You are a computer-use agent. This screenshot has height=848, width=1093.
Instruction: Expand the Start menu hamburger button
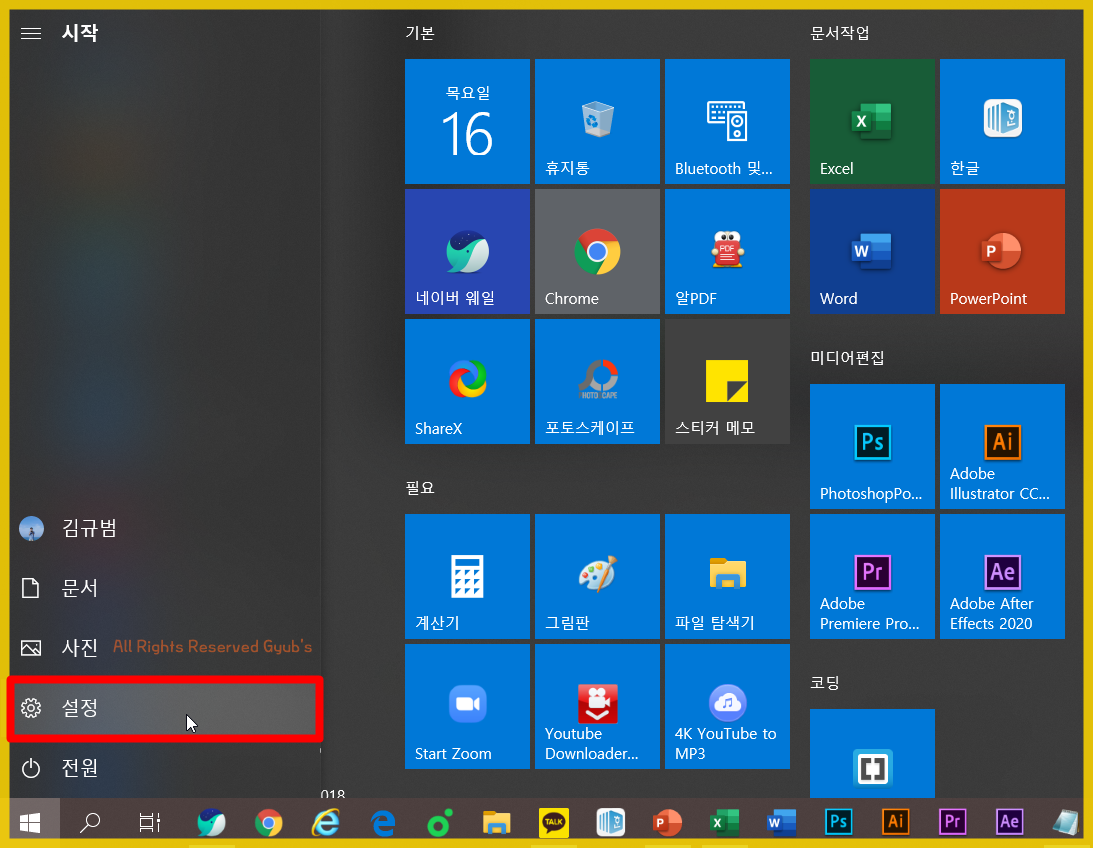point(31,33)
